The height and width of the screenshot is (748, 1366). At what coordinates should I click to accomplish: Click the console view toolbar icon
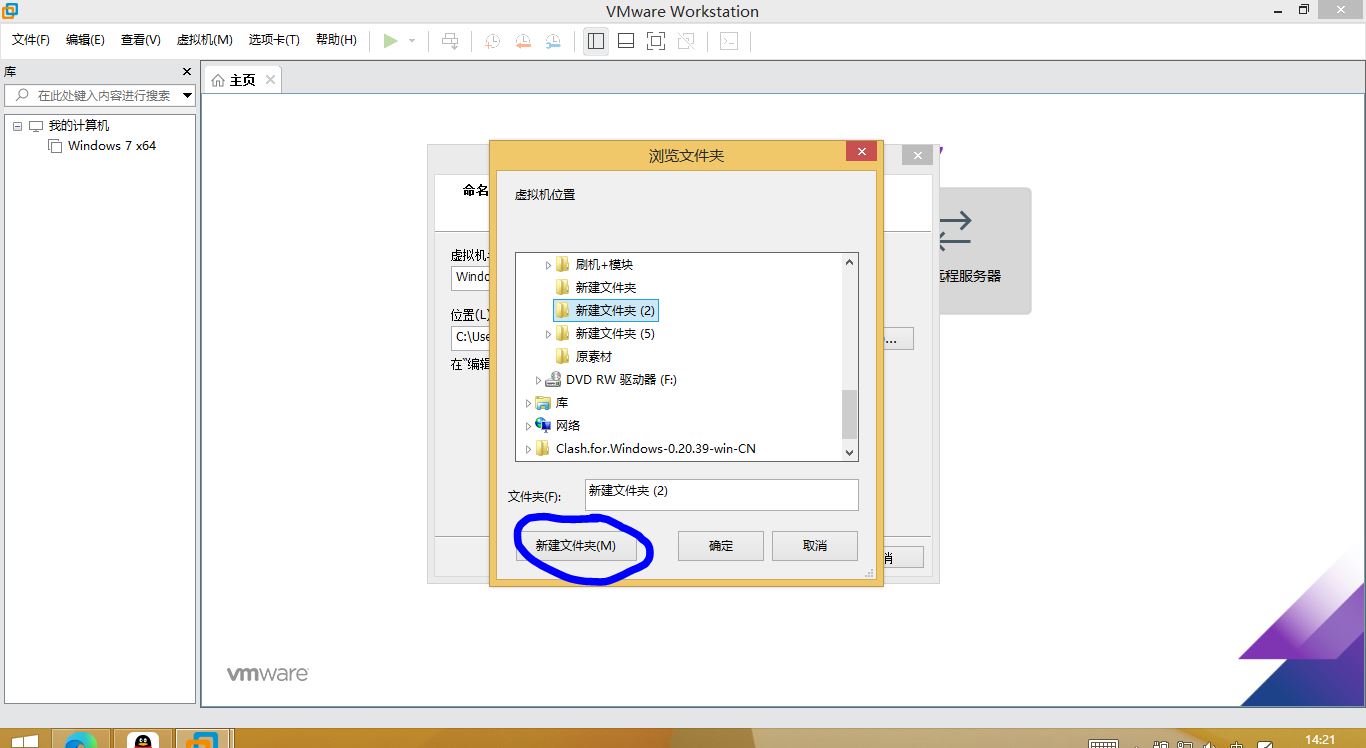pyautogui.click(x=730, y=41)
